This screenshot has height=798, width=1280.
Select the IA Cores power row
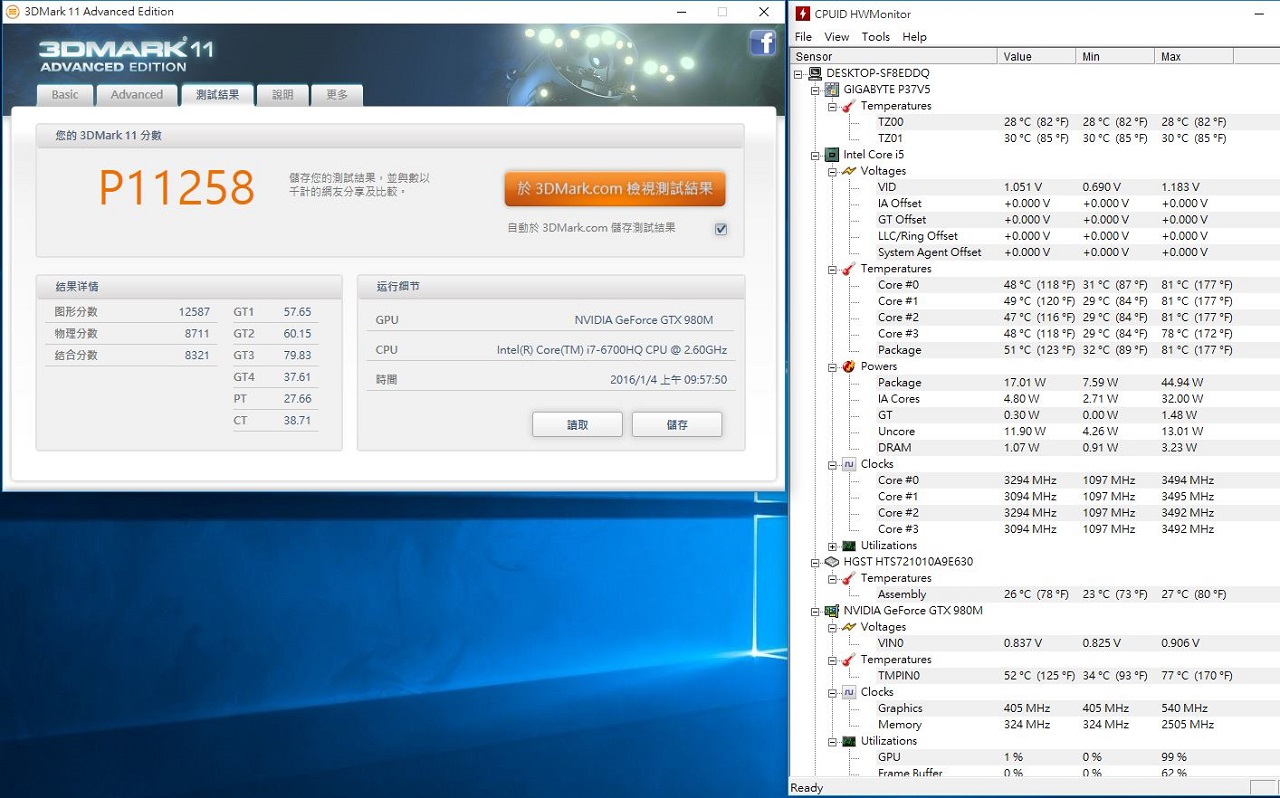[1034, 399]
